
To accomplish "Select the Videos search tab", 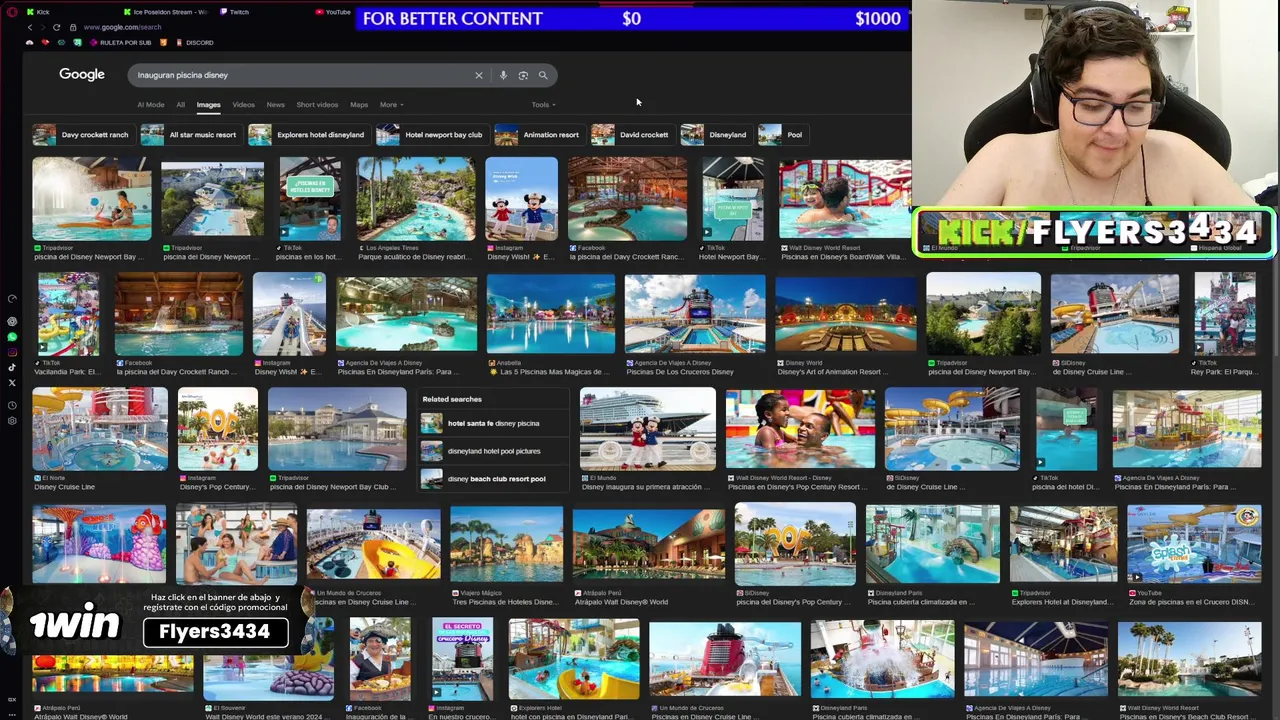I will tap(243, 105).
